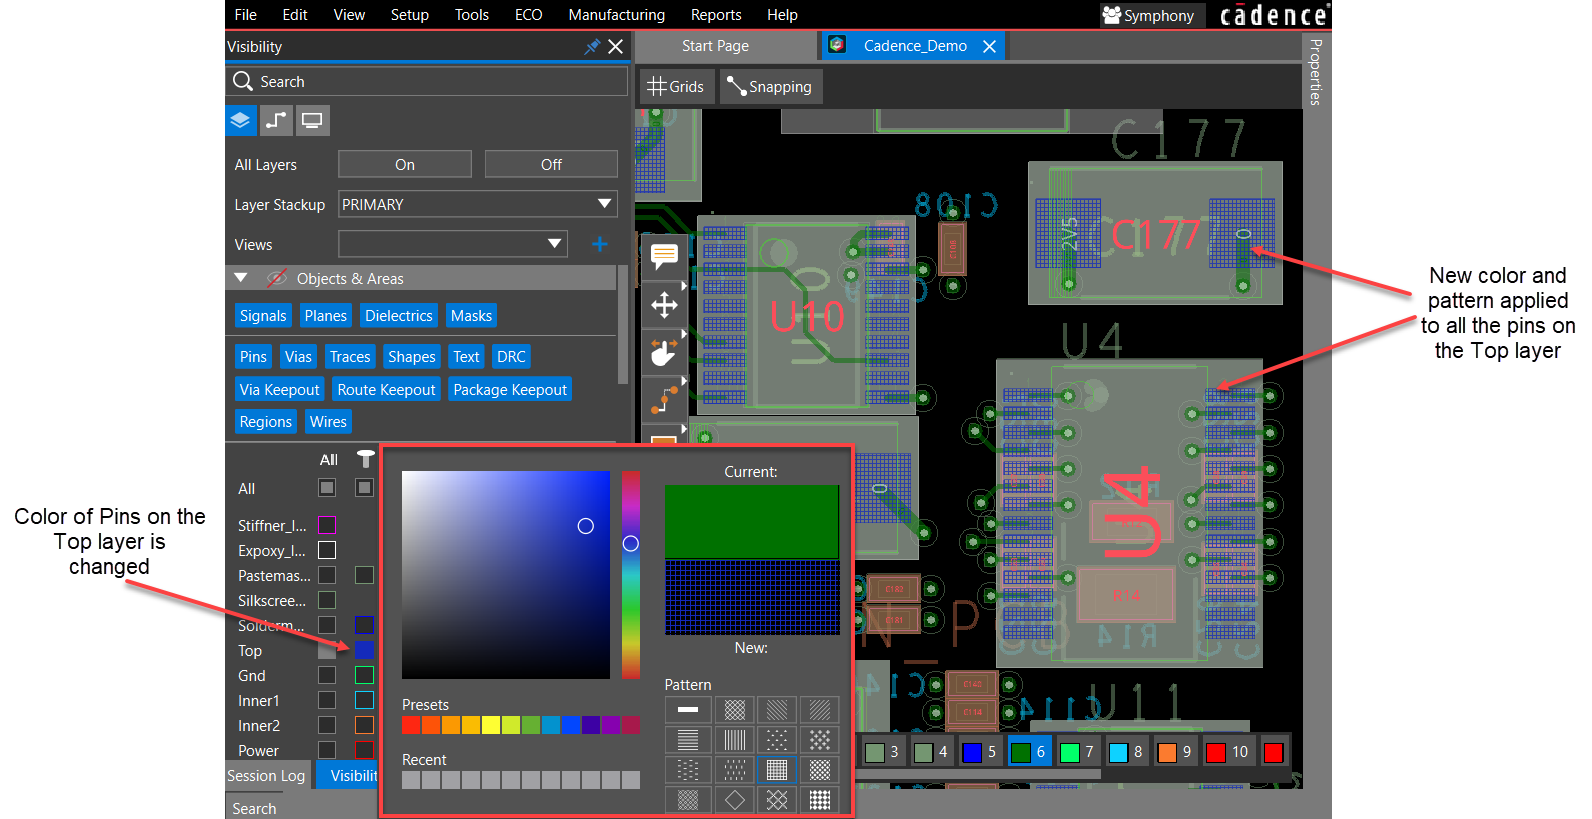Toggle Expoxy layer visibility box
This screenshot has width=1592, height=819.
click(x=327, y=550)
